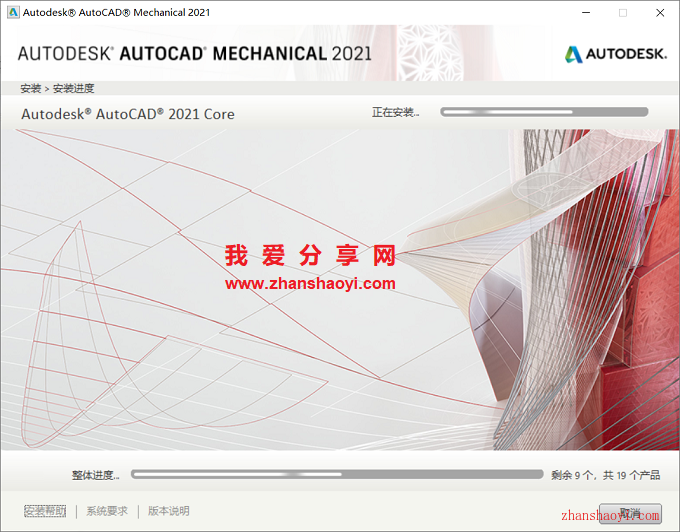Click the 'Autodesk AutoCAD 2021 Core' product label
This screenshot has height=532, width=680.
coord(128,114)
